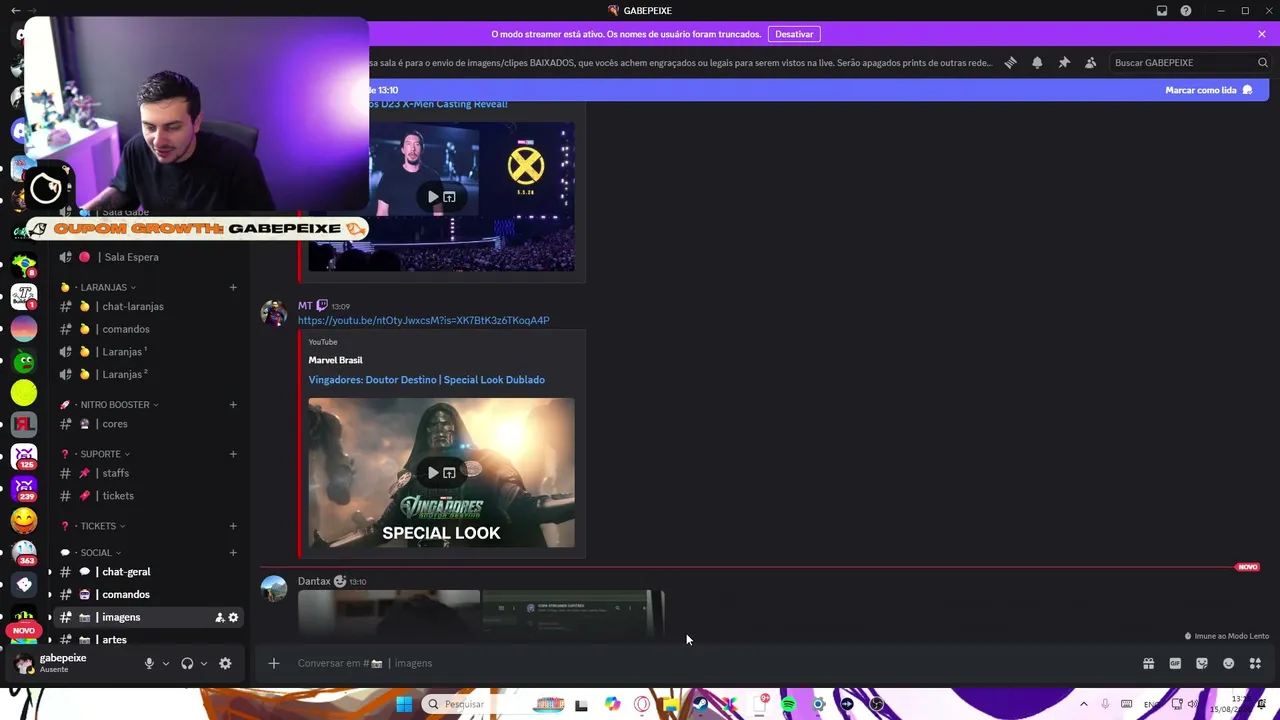The height and width of the screenshot is (720, 1280).
Task: Open Spotify from the taskbar
Action: (x=788, y=704)
